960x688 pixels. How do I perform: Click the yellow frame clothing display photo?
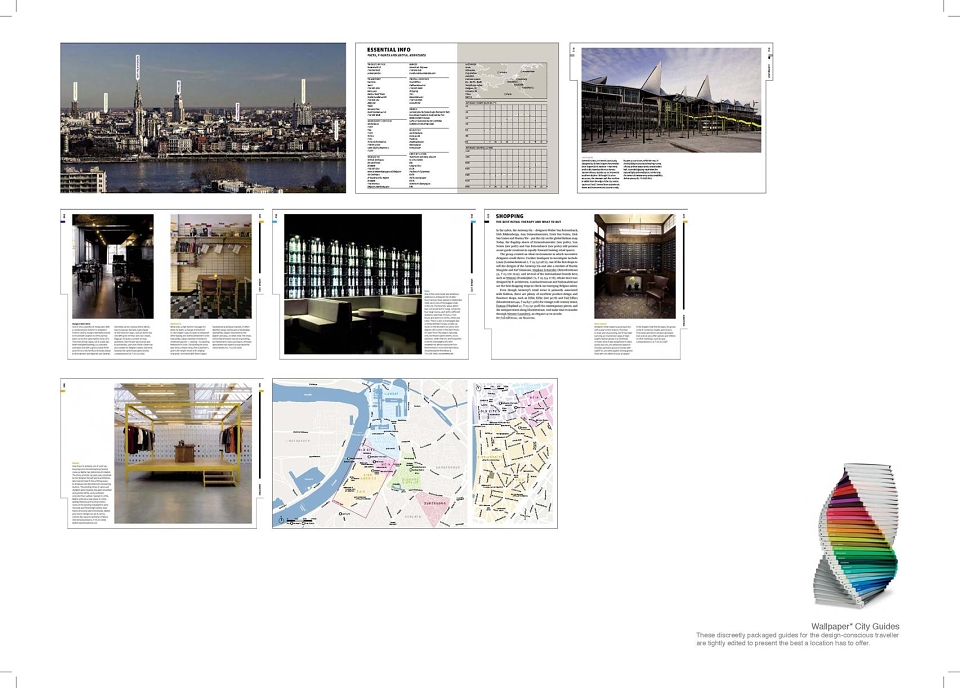[x=183, y=454]
